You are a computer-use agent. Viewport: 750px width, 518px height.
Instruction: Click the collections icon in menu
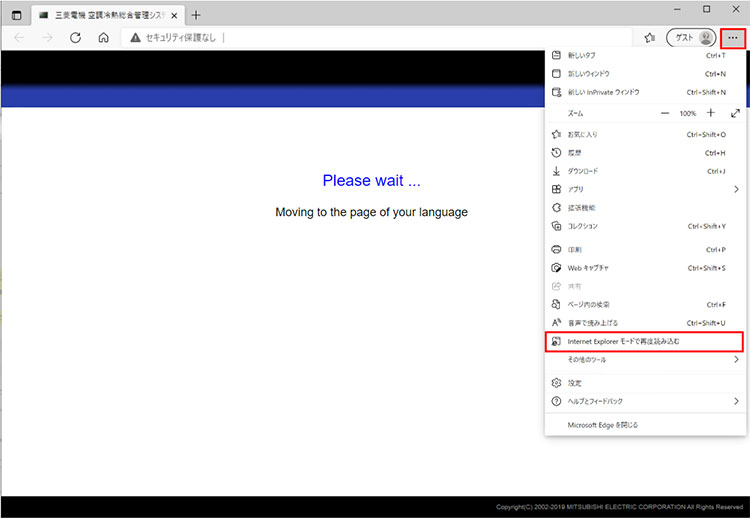pyautogui.click(x=556, y=226)
